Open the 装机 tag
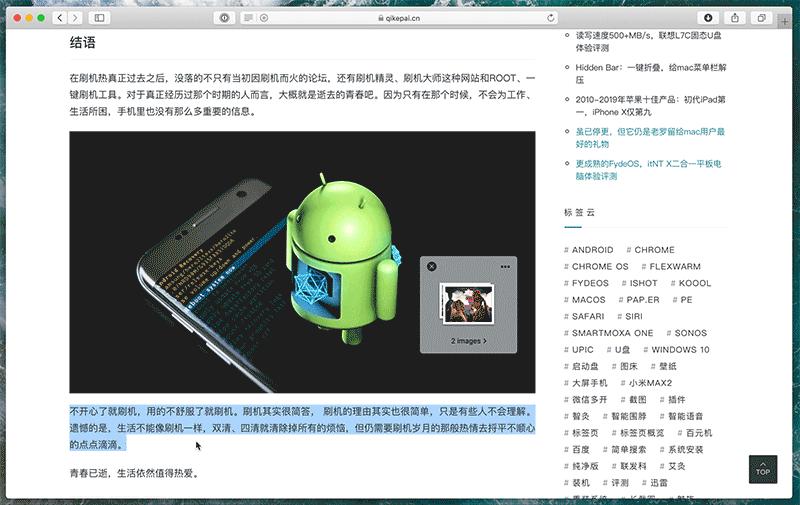800x505 pixels. pyautogui.click(x=577, y=483)
